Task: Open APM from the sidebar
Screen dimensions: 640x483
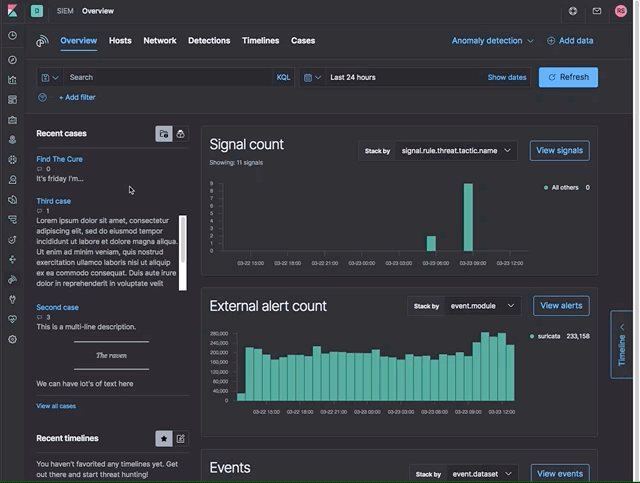Action: [x=12, y=220]
